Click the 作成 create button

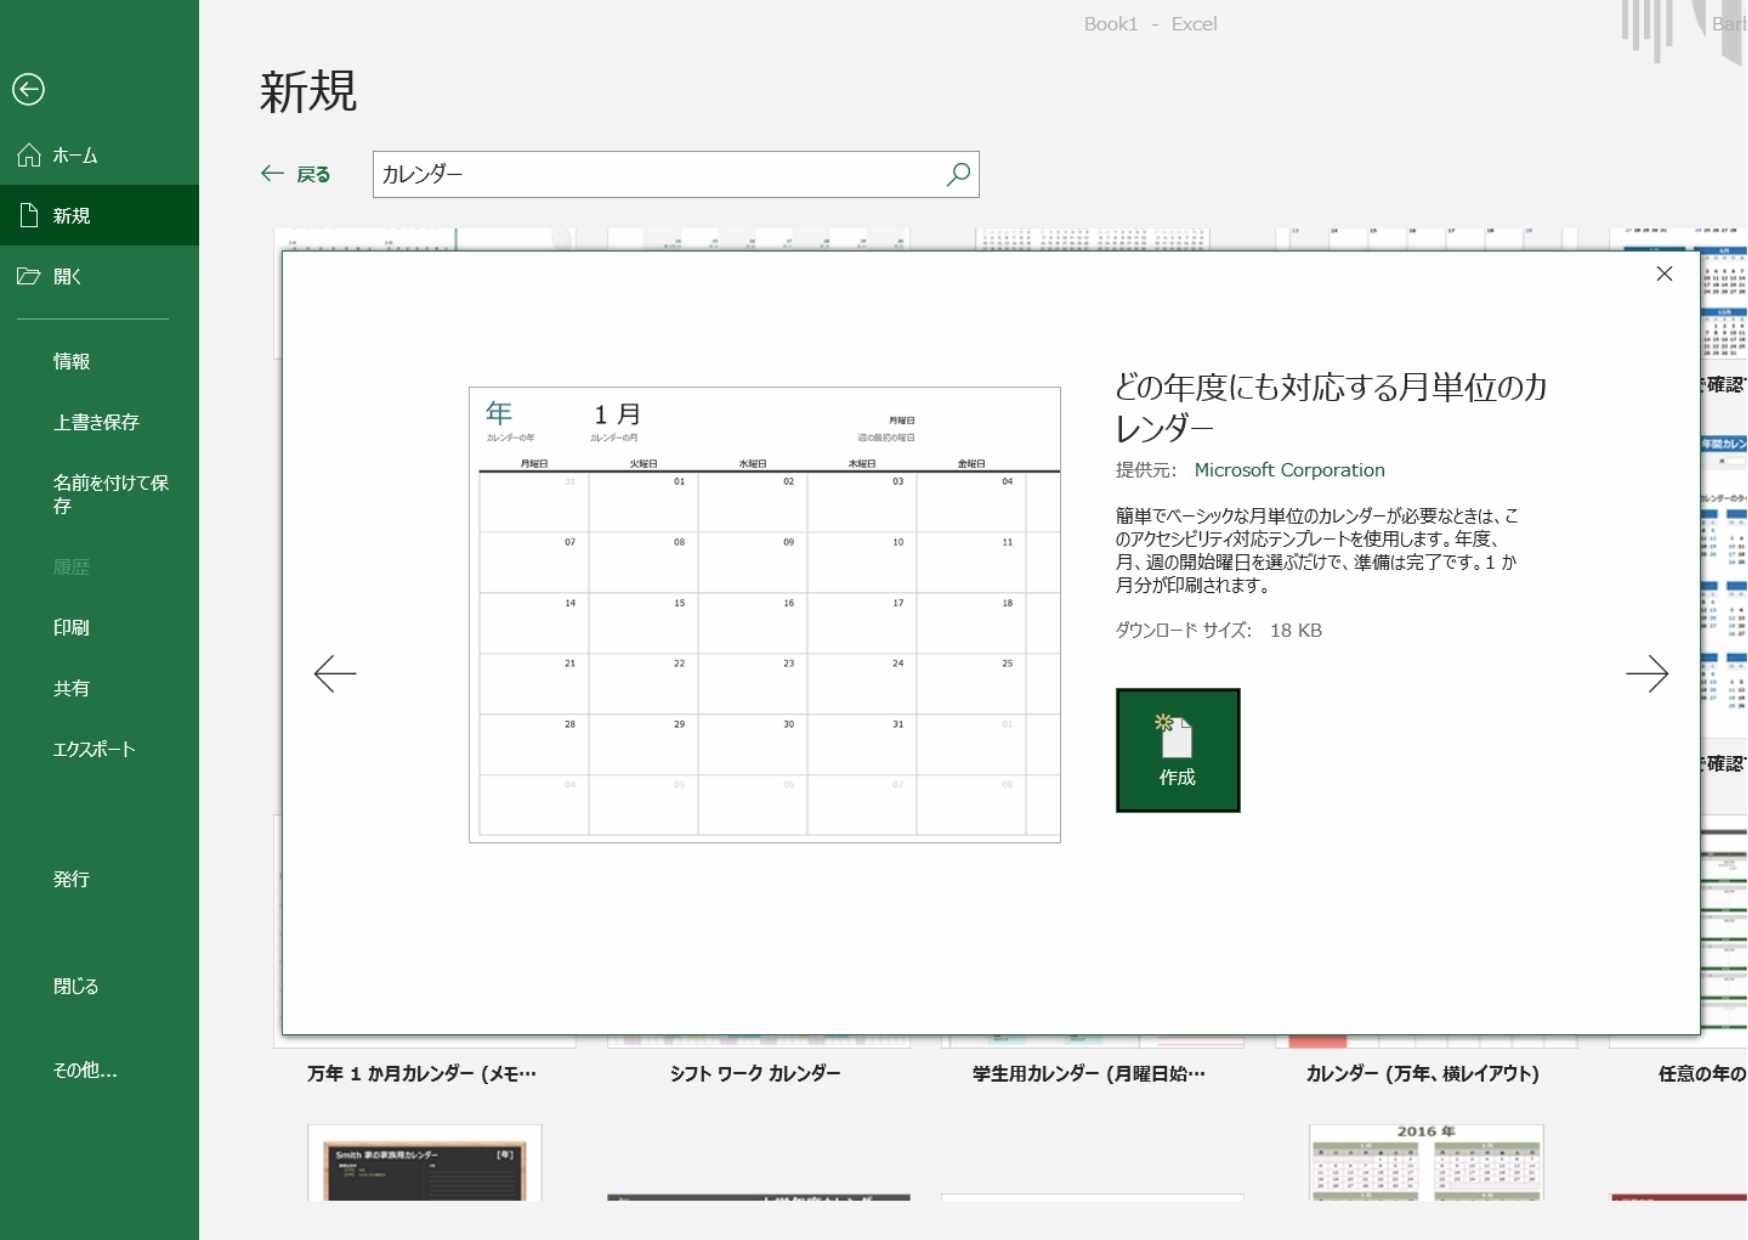point(1178,750)
